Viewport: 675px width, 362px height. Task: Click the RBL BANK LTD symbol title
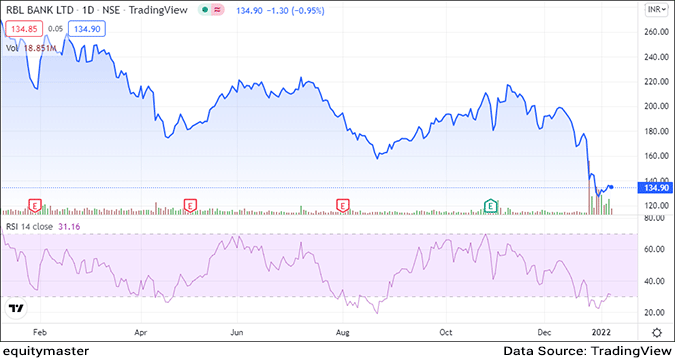[40, 10]
